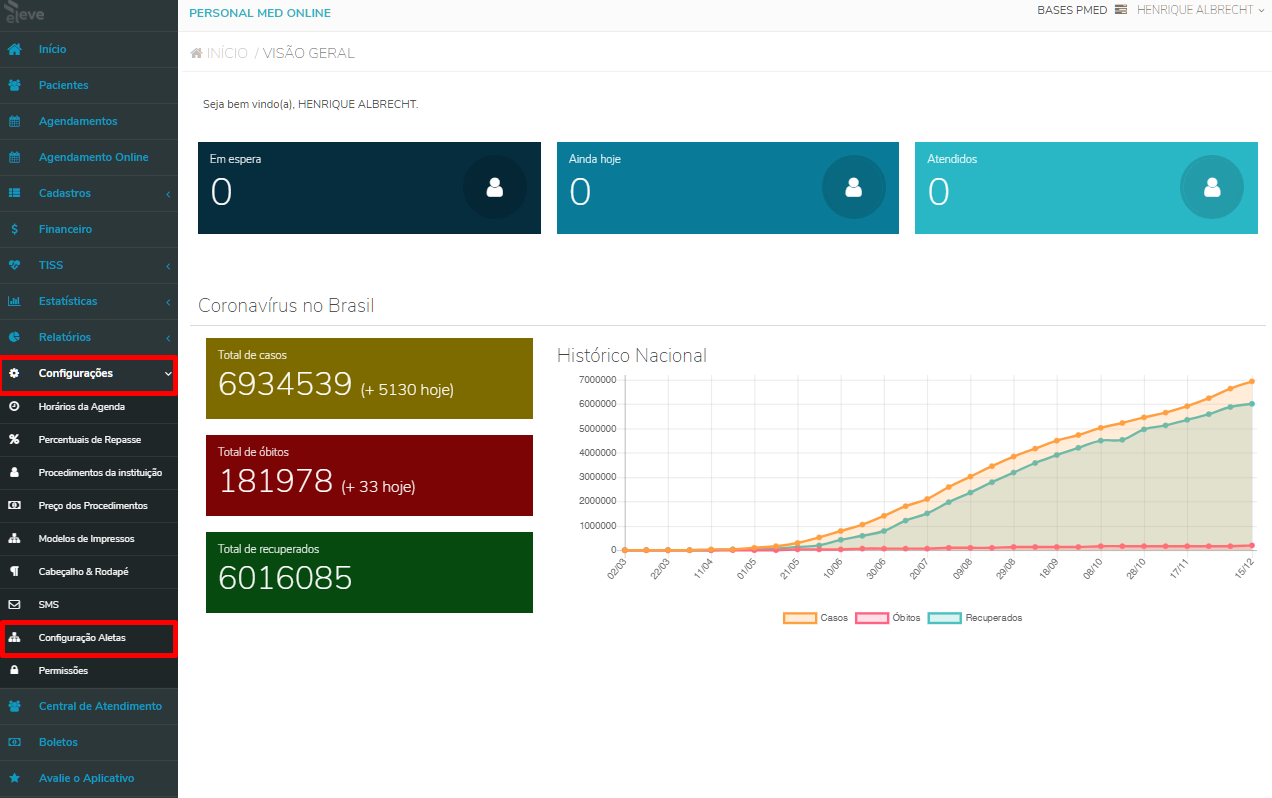Collapse the Configurações menu
The width and height of the screenshot is (1272, 798).
(x=89, y=373)
